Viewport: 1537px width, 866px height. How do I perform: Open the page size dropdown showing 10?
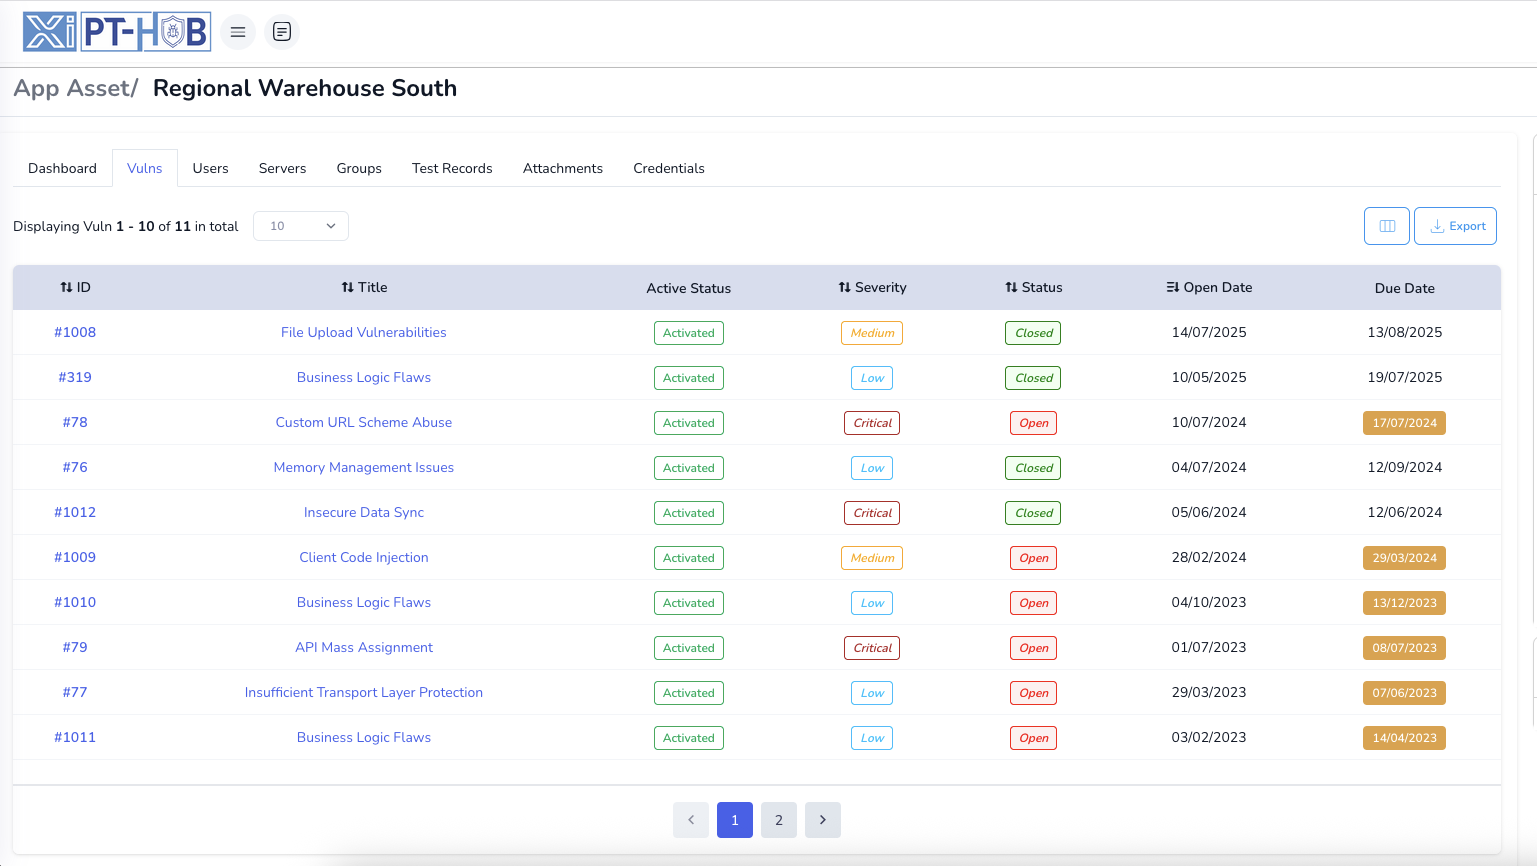[301, 226]
